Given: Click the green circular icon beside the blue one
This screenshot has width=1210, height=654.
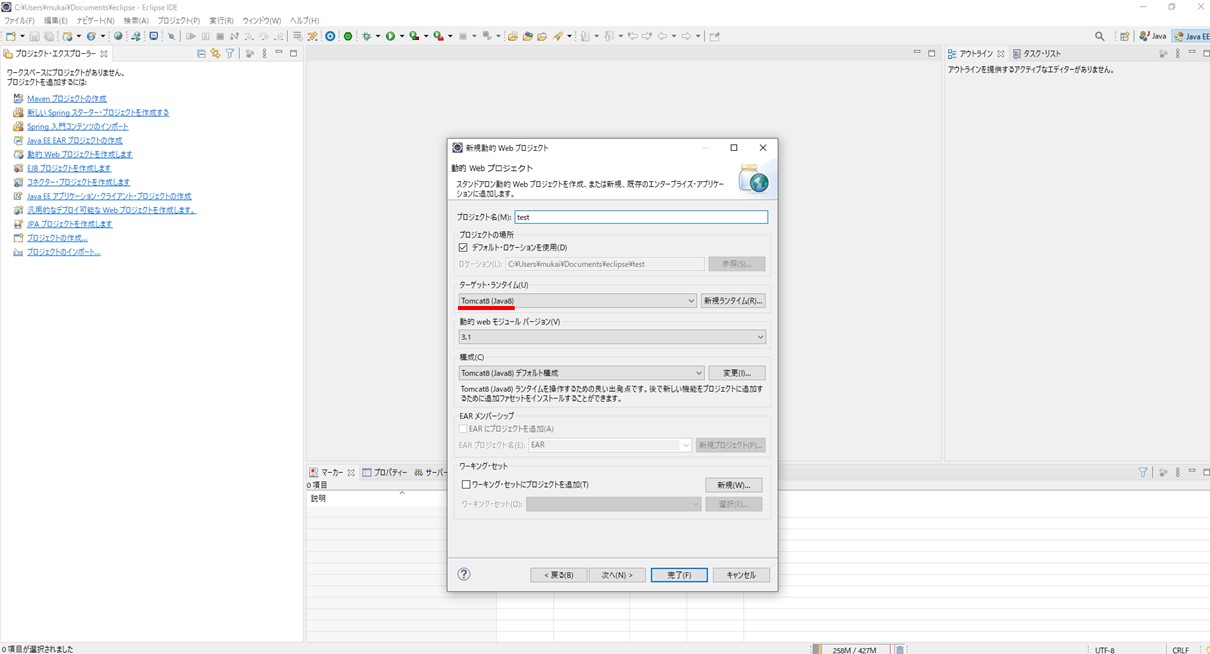Looking at the screenshot, I should click(348, 36).
